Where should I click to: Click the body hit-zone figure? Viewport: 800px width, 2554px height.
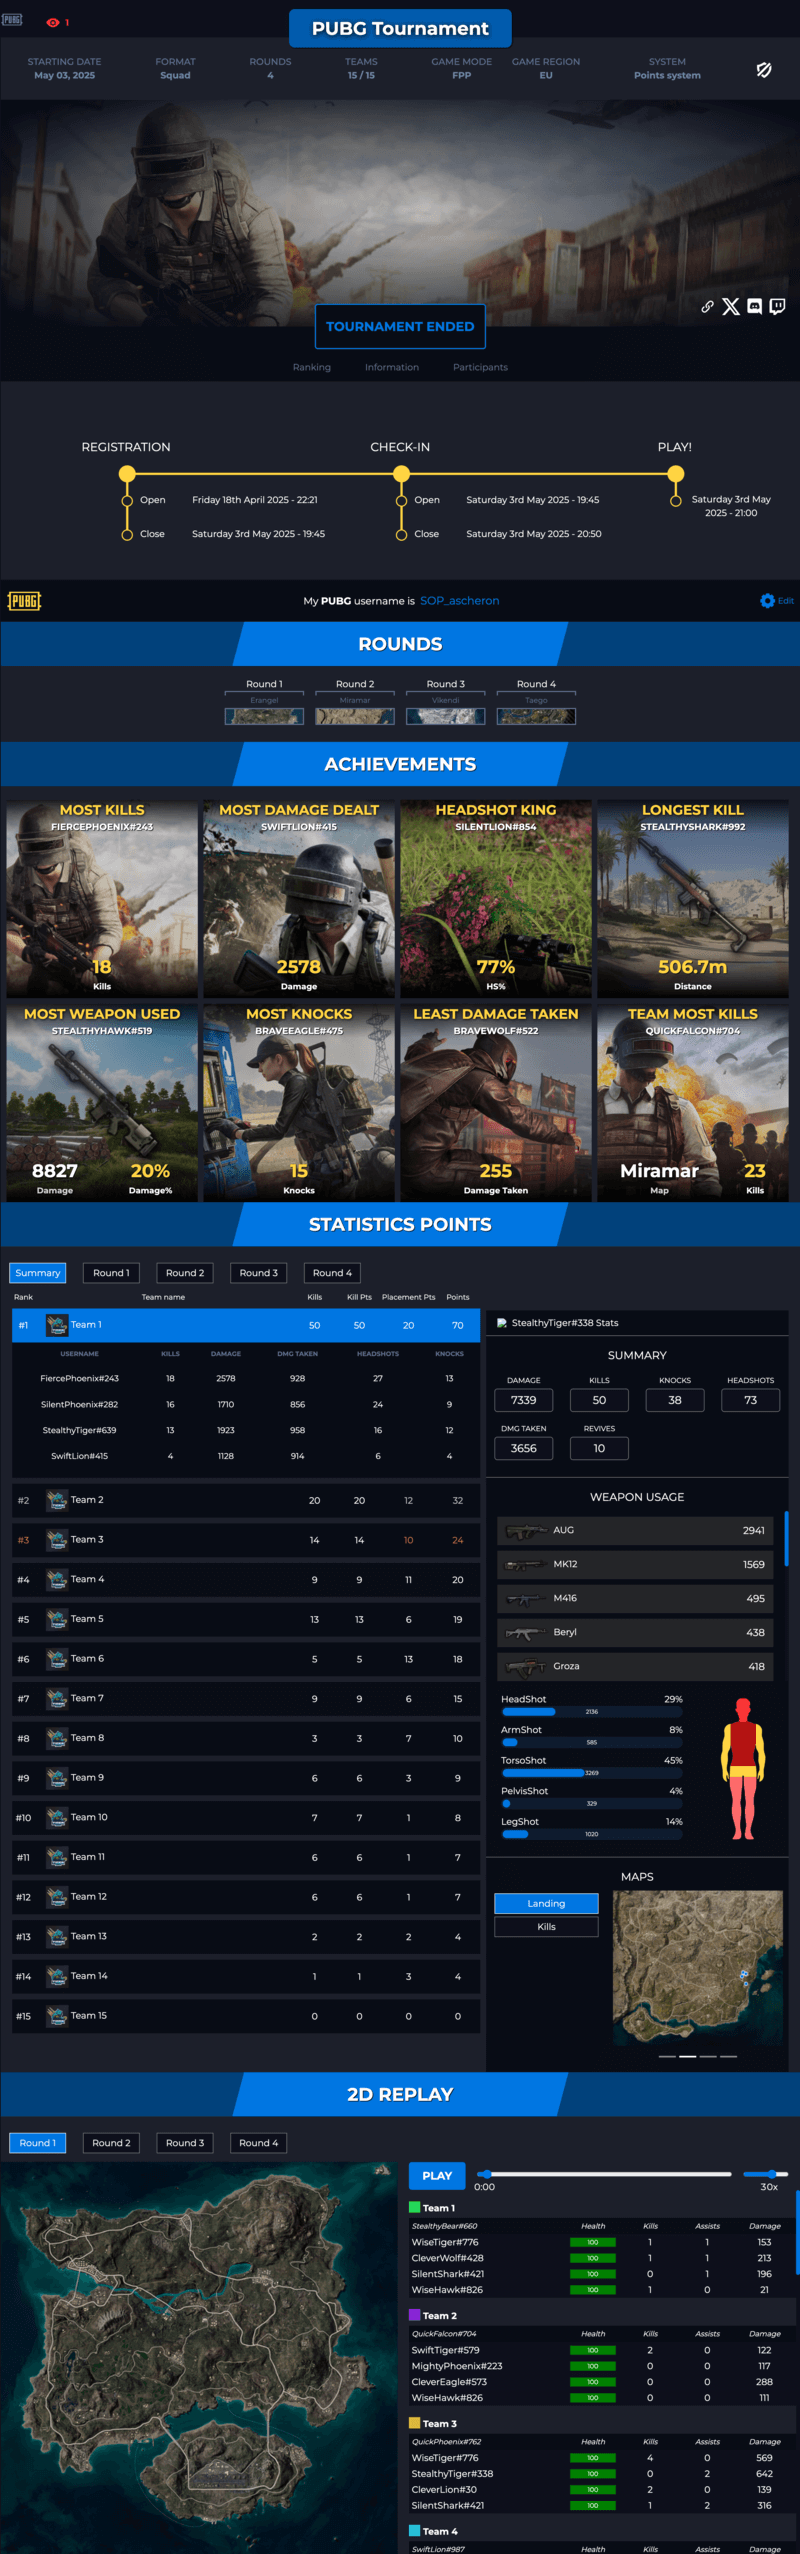tap(743, 1768)
